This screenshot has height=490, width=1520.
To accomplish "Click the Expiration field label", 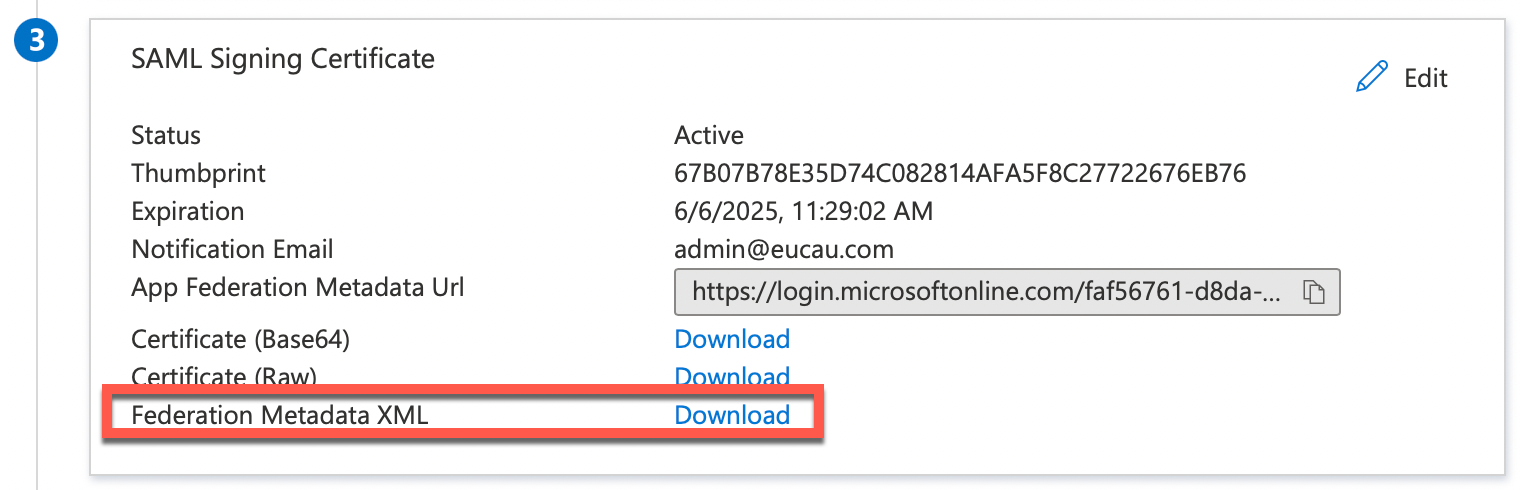I will (x=187, y=211).
